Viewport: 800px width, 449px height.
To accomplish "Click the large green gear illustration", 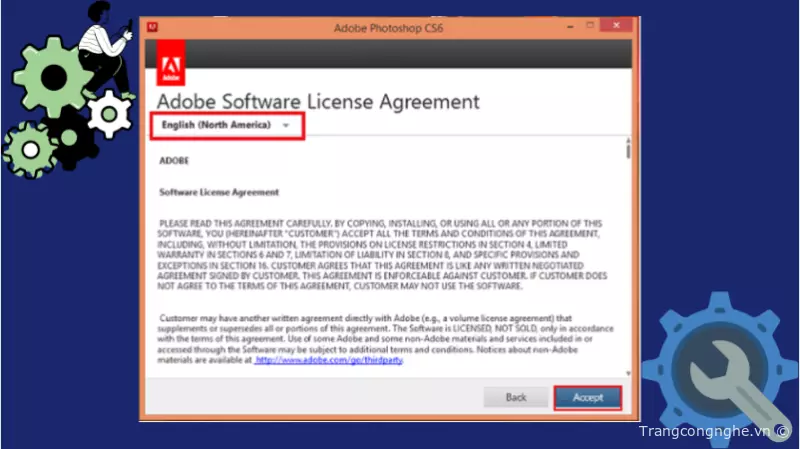I will click(53, 77).
